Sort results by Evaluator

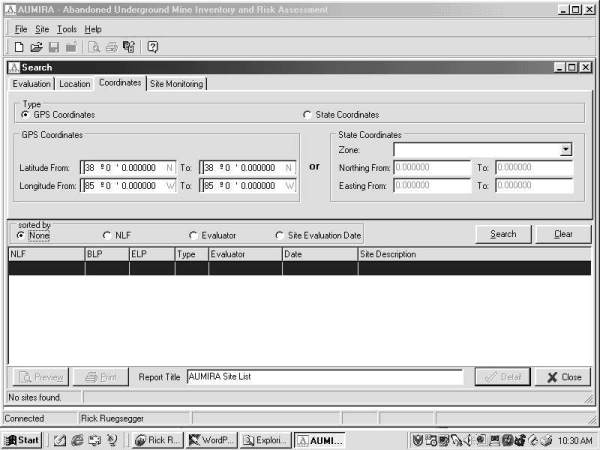[193, 235]
